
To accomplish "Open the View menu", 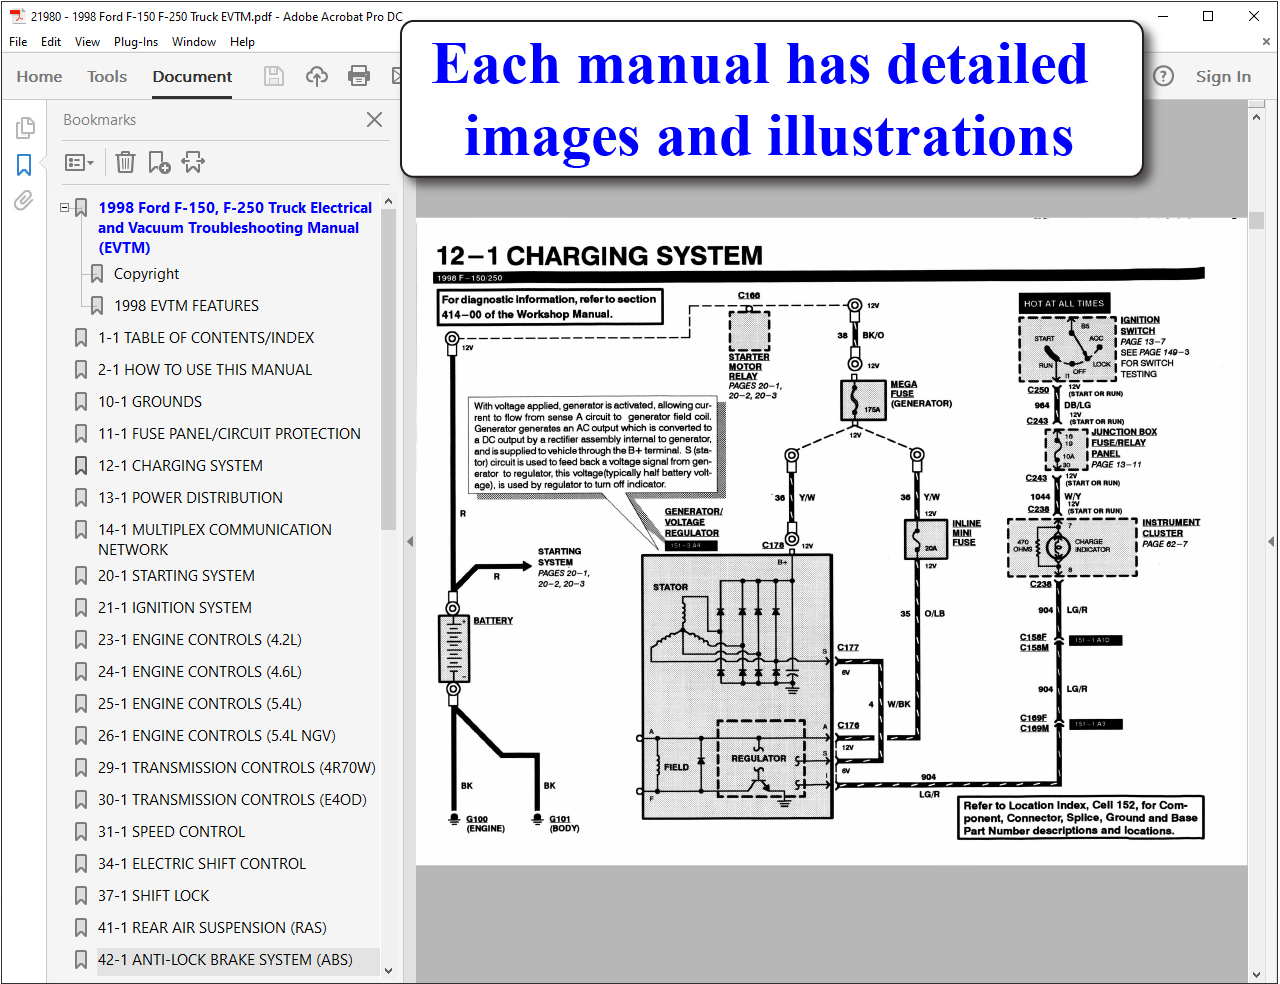I will [88, 42].
